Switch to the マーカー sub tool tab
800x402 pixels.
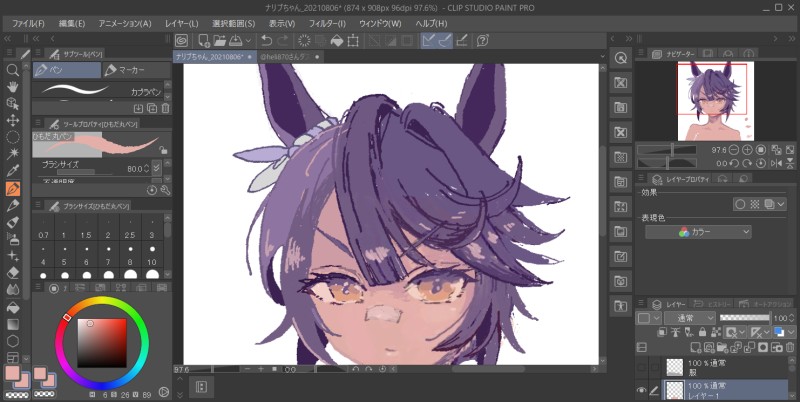136,70
